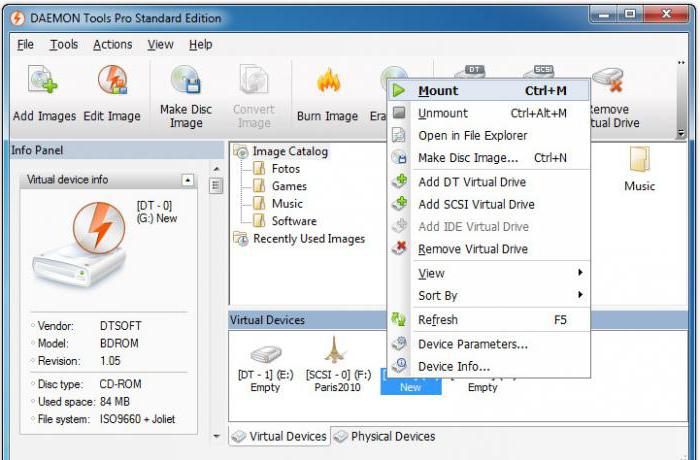Select the Software folder in catalog
This screenshot has height=460, width=700.
click(285, 221)
